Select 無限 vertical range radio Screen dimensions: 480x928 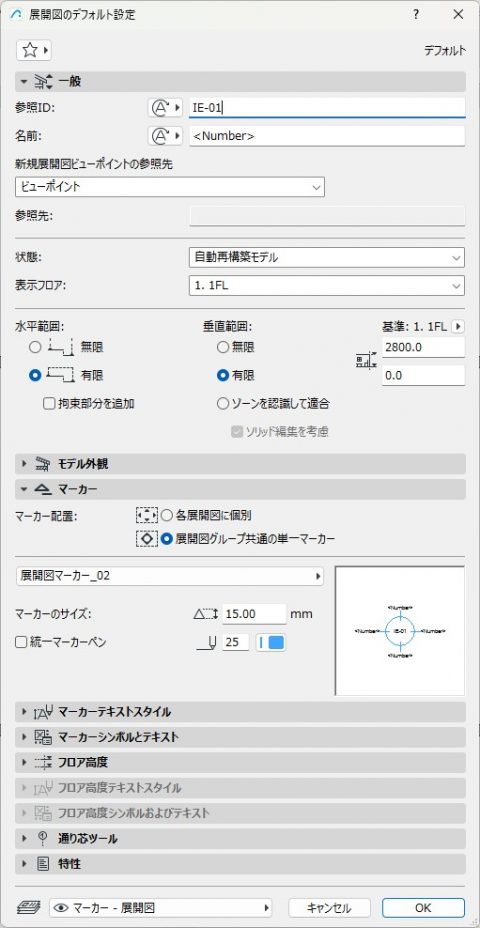coord(223,347)
